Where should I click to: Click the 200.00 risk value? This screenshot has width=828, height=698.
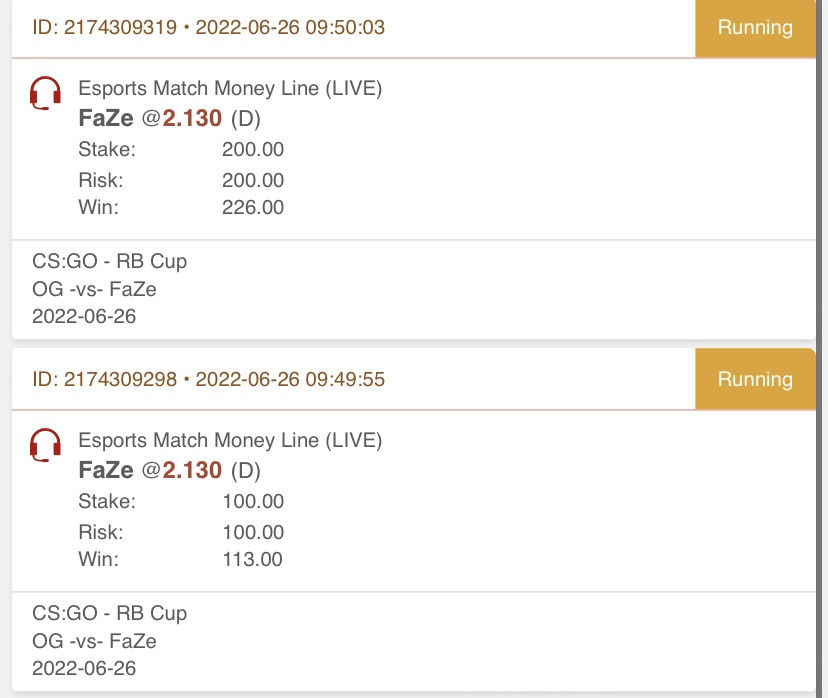pos(253,181)
